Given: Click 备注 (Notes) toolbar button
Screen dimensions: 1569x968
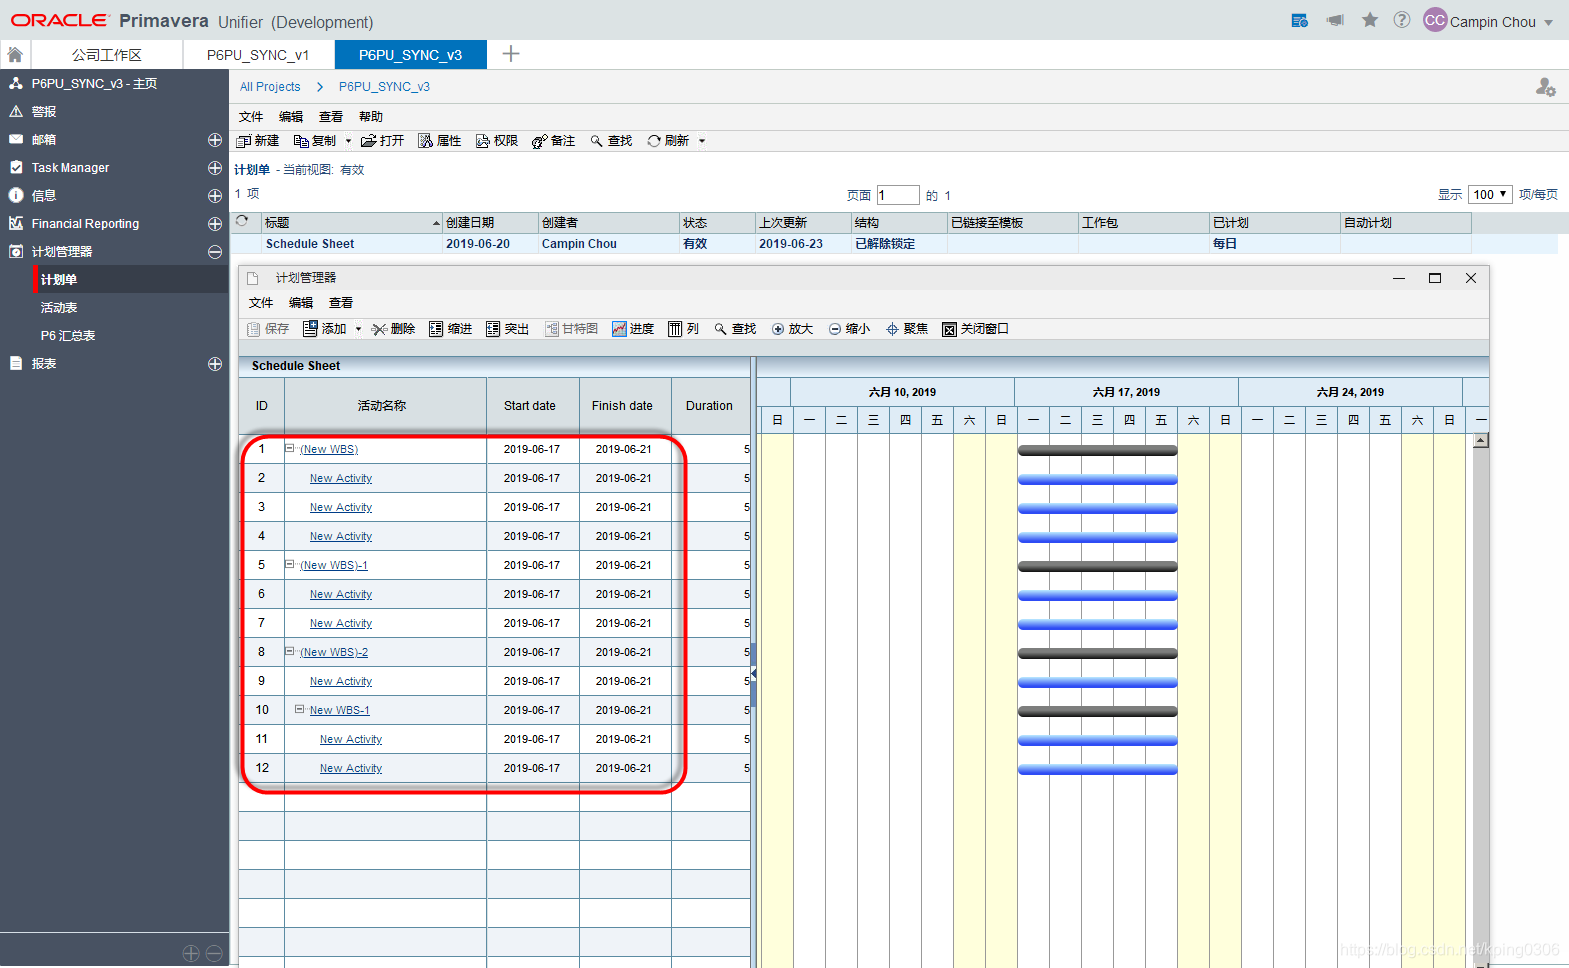Looking at the screenshot, I should coord(554,141).
